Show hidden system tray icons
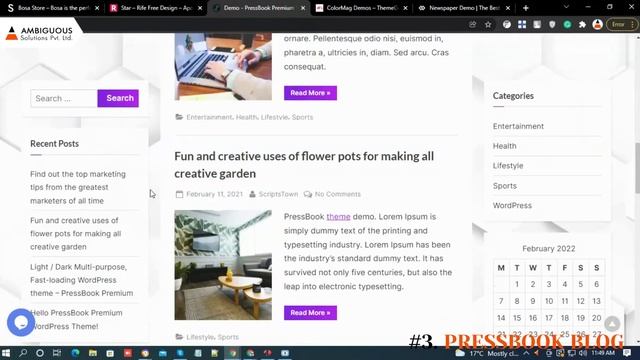Image resolution: width=640 pixels, height=360 pixels. (x=526, y=353)
